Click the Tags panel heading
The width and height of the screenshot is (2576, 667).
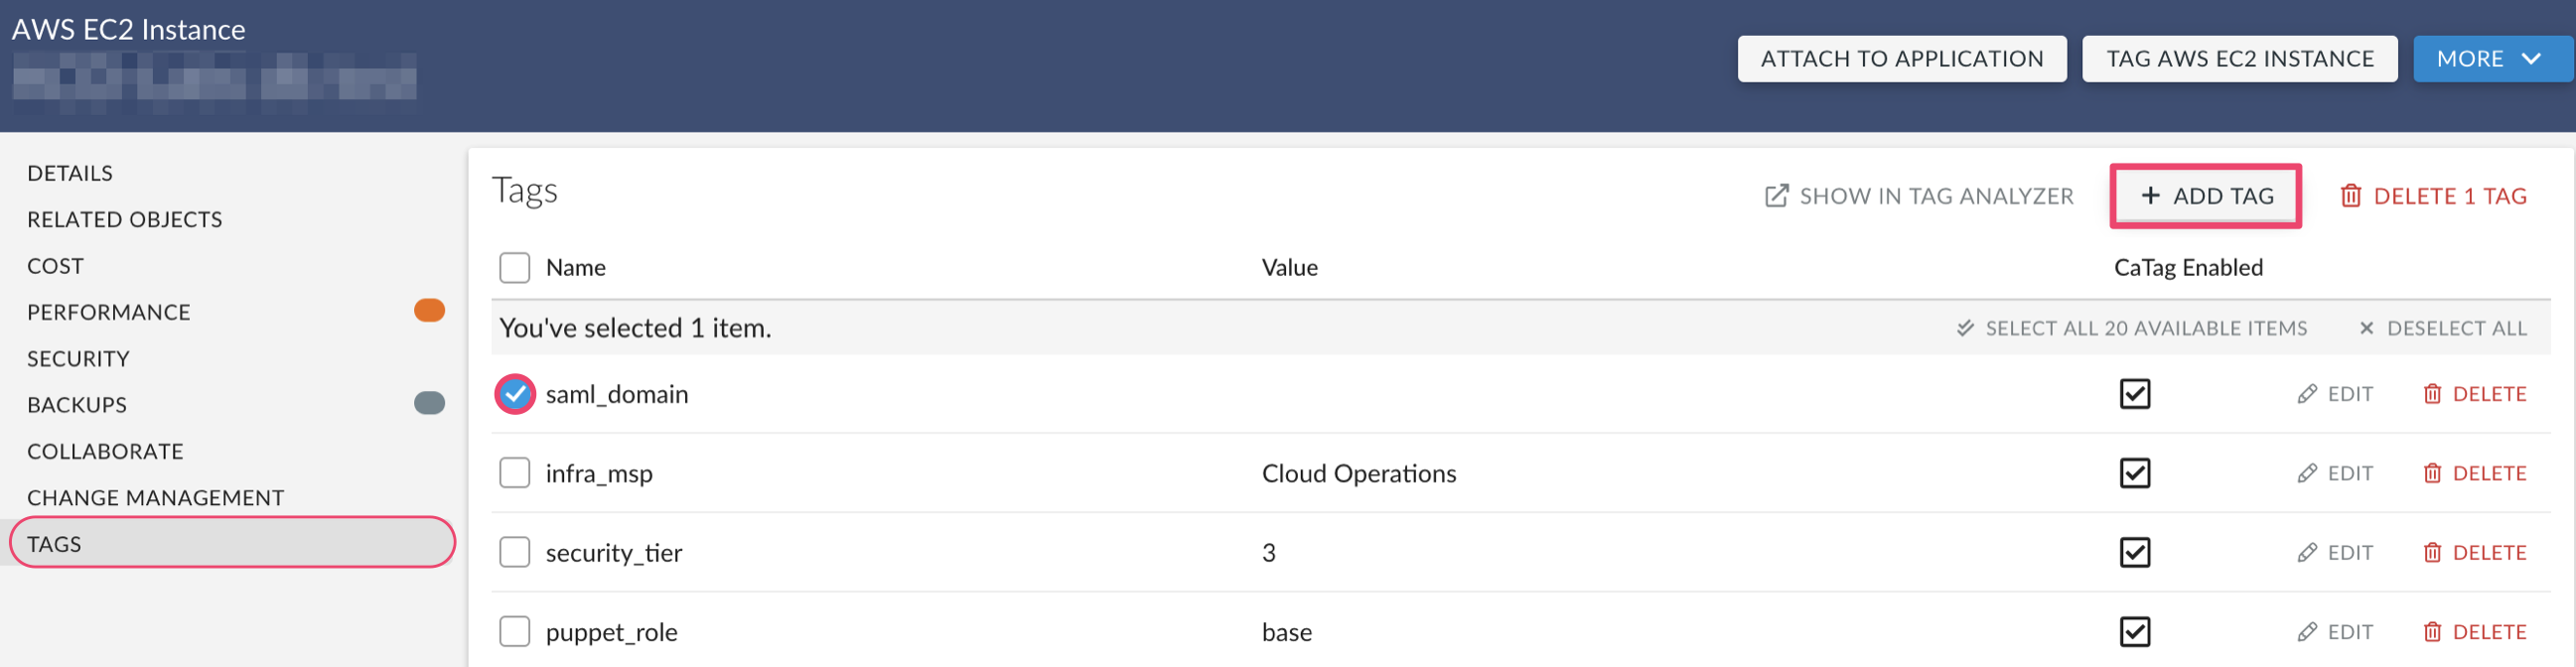525,190
